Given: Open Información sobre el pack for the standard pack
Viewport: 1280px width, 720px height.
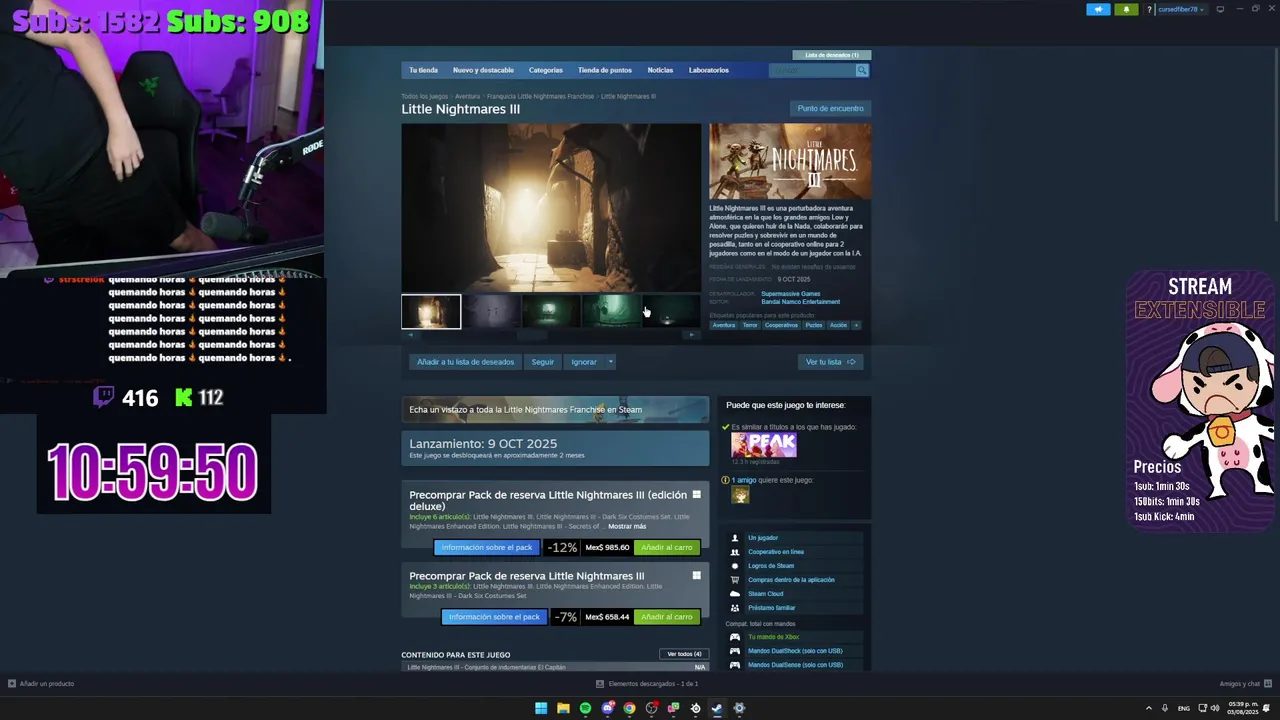Looking at the screenshot, I should 494,617.
